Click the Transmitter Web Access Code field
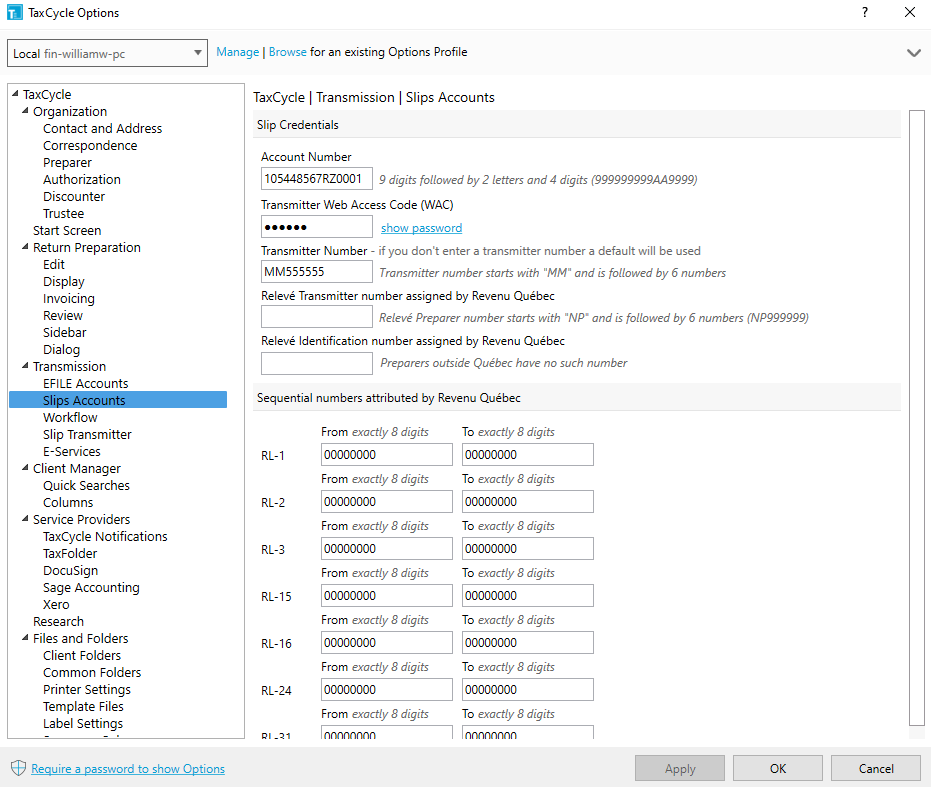 click(317, 227)
